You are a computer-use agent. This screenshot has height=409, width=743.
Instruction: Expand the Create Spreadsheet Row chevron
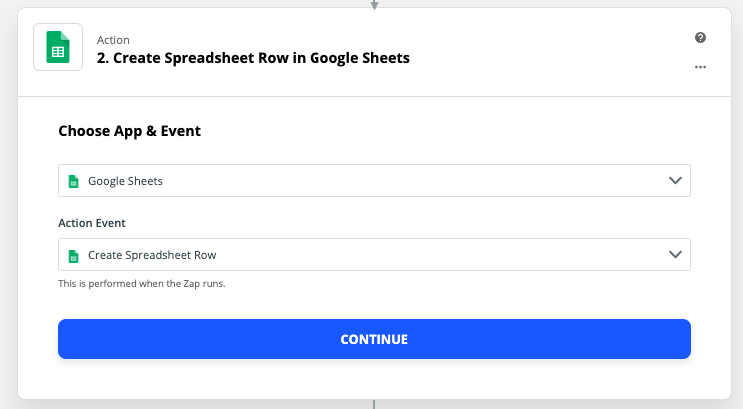pyautogui.click(x=675, y=254)
